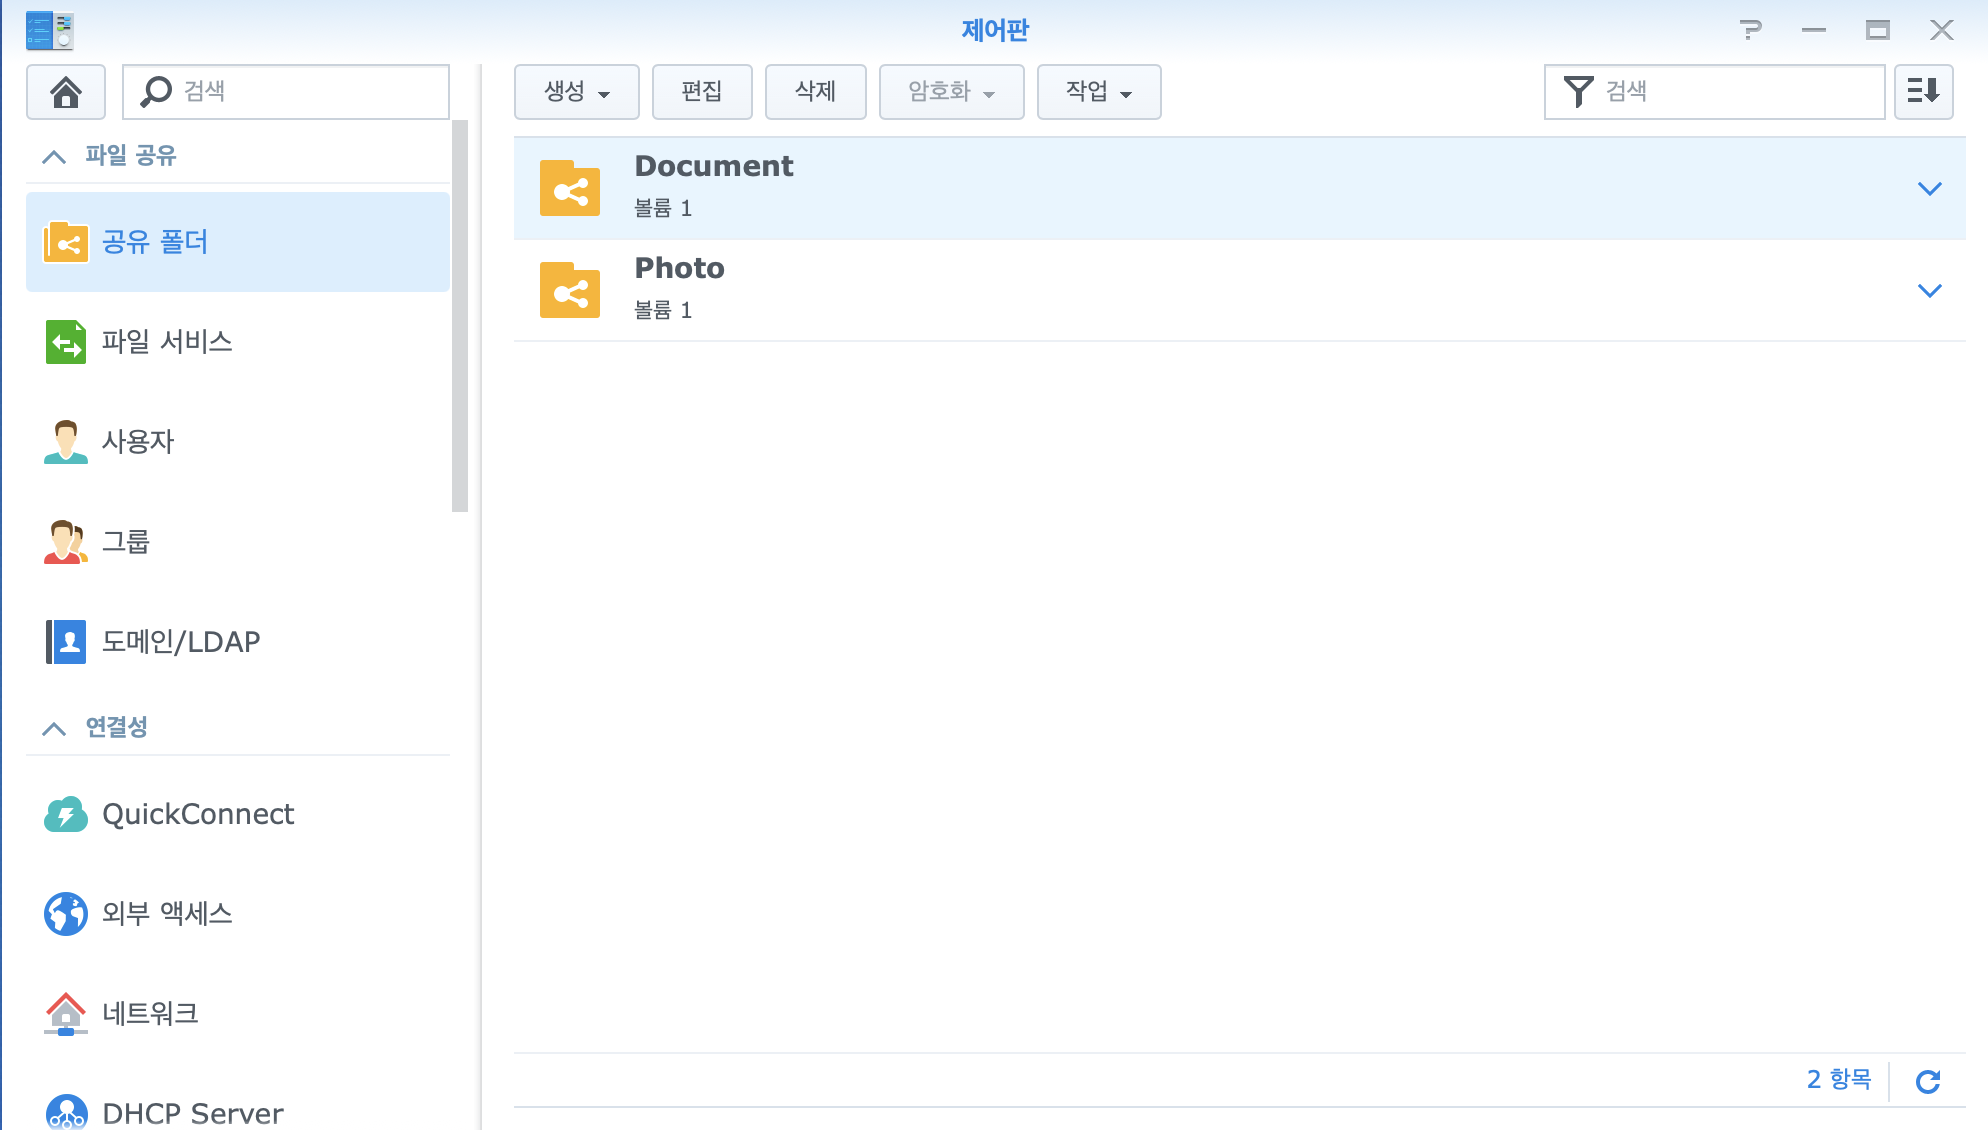This screenshot has width=1988, height=1130.
Task: Go to the control panel home icon
Action: [x=66, y=92]
